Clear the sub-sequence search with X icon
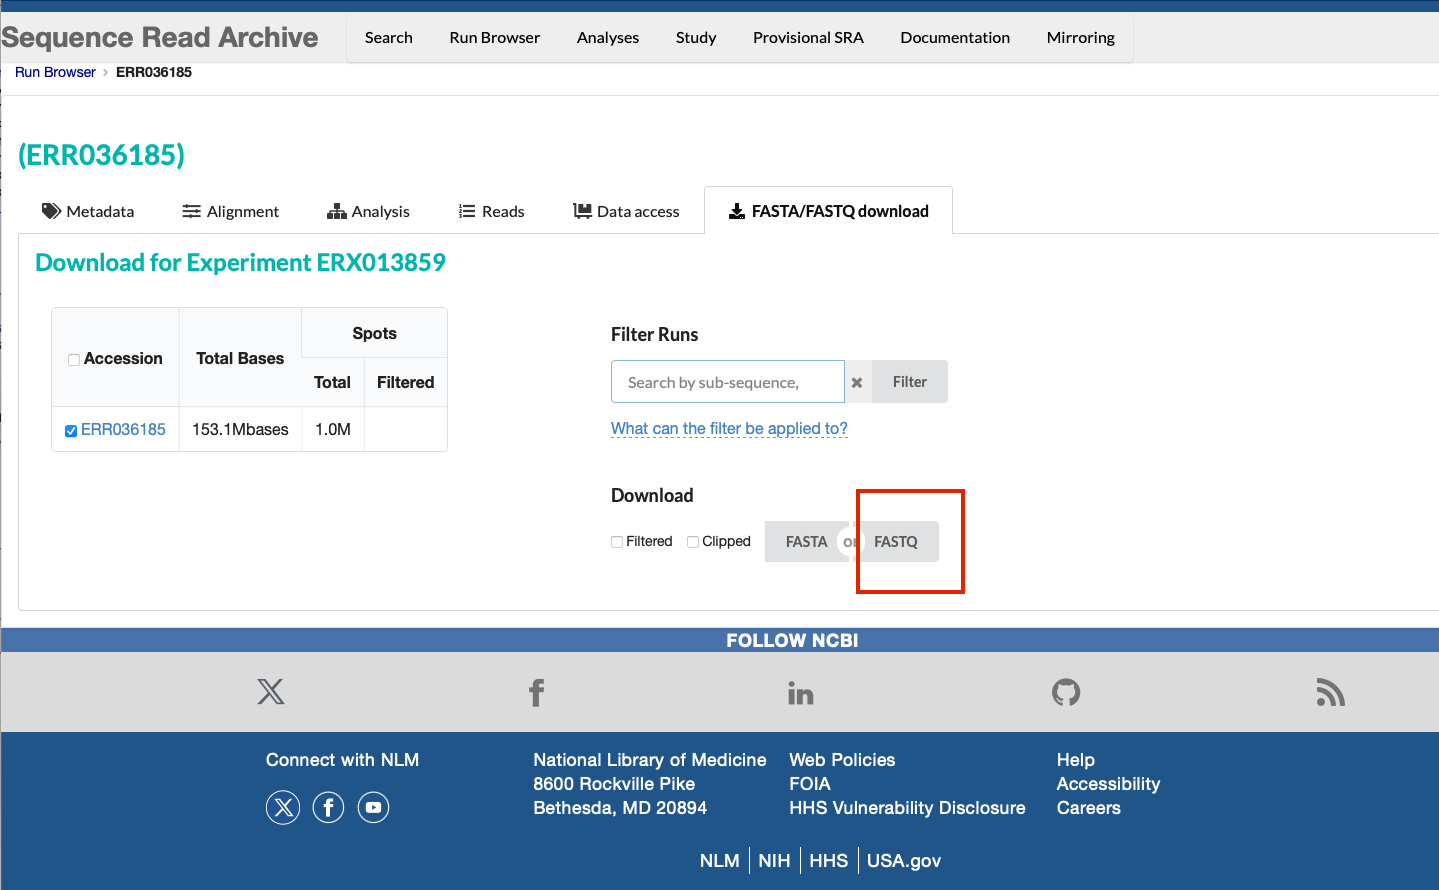Viewport: 1439px width, 890px height. [857, 382]
